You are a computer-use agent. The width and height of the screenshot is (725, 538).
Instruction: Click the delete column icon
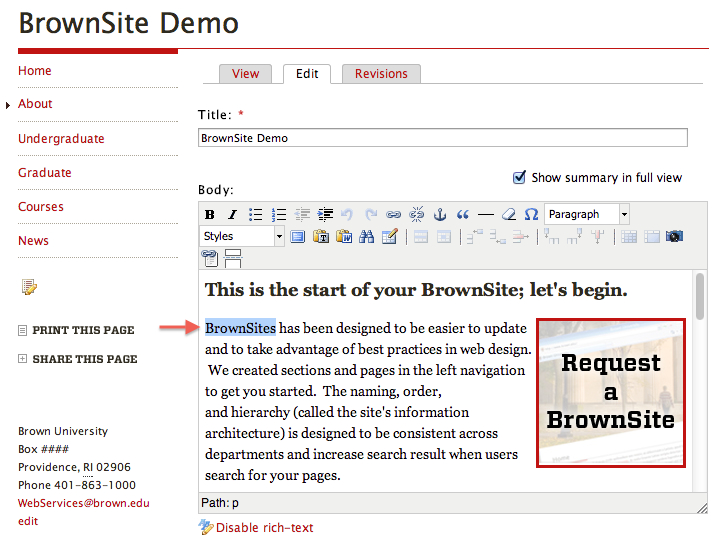point(598,237)
